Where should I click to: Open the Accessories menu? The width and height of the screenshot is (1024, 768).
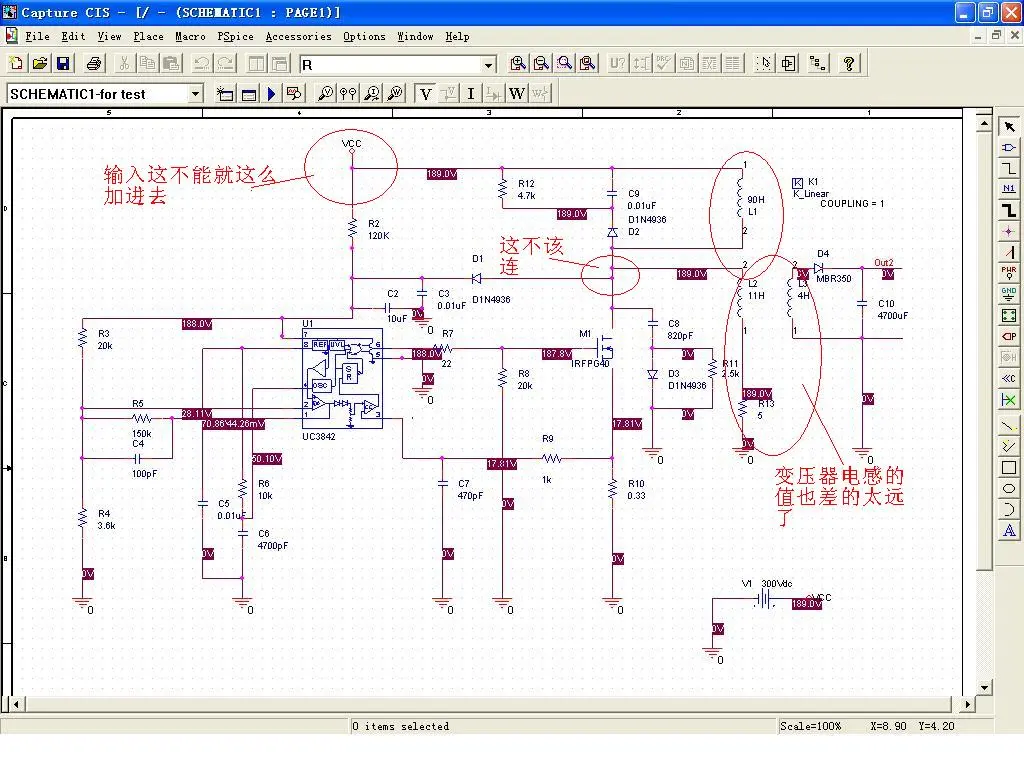(x=298, y=37)
